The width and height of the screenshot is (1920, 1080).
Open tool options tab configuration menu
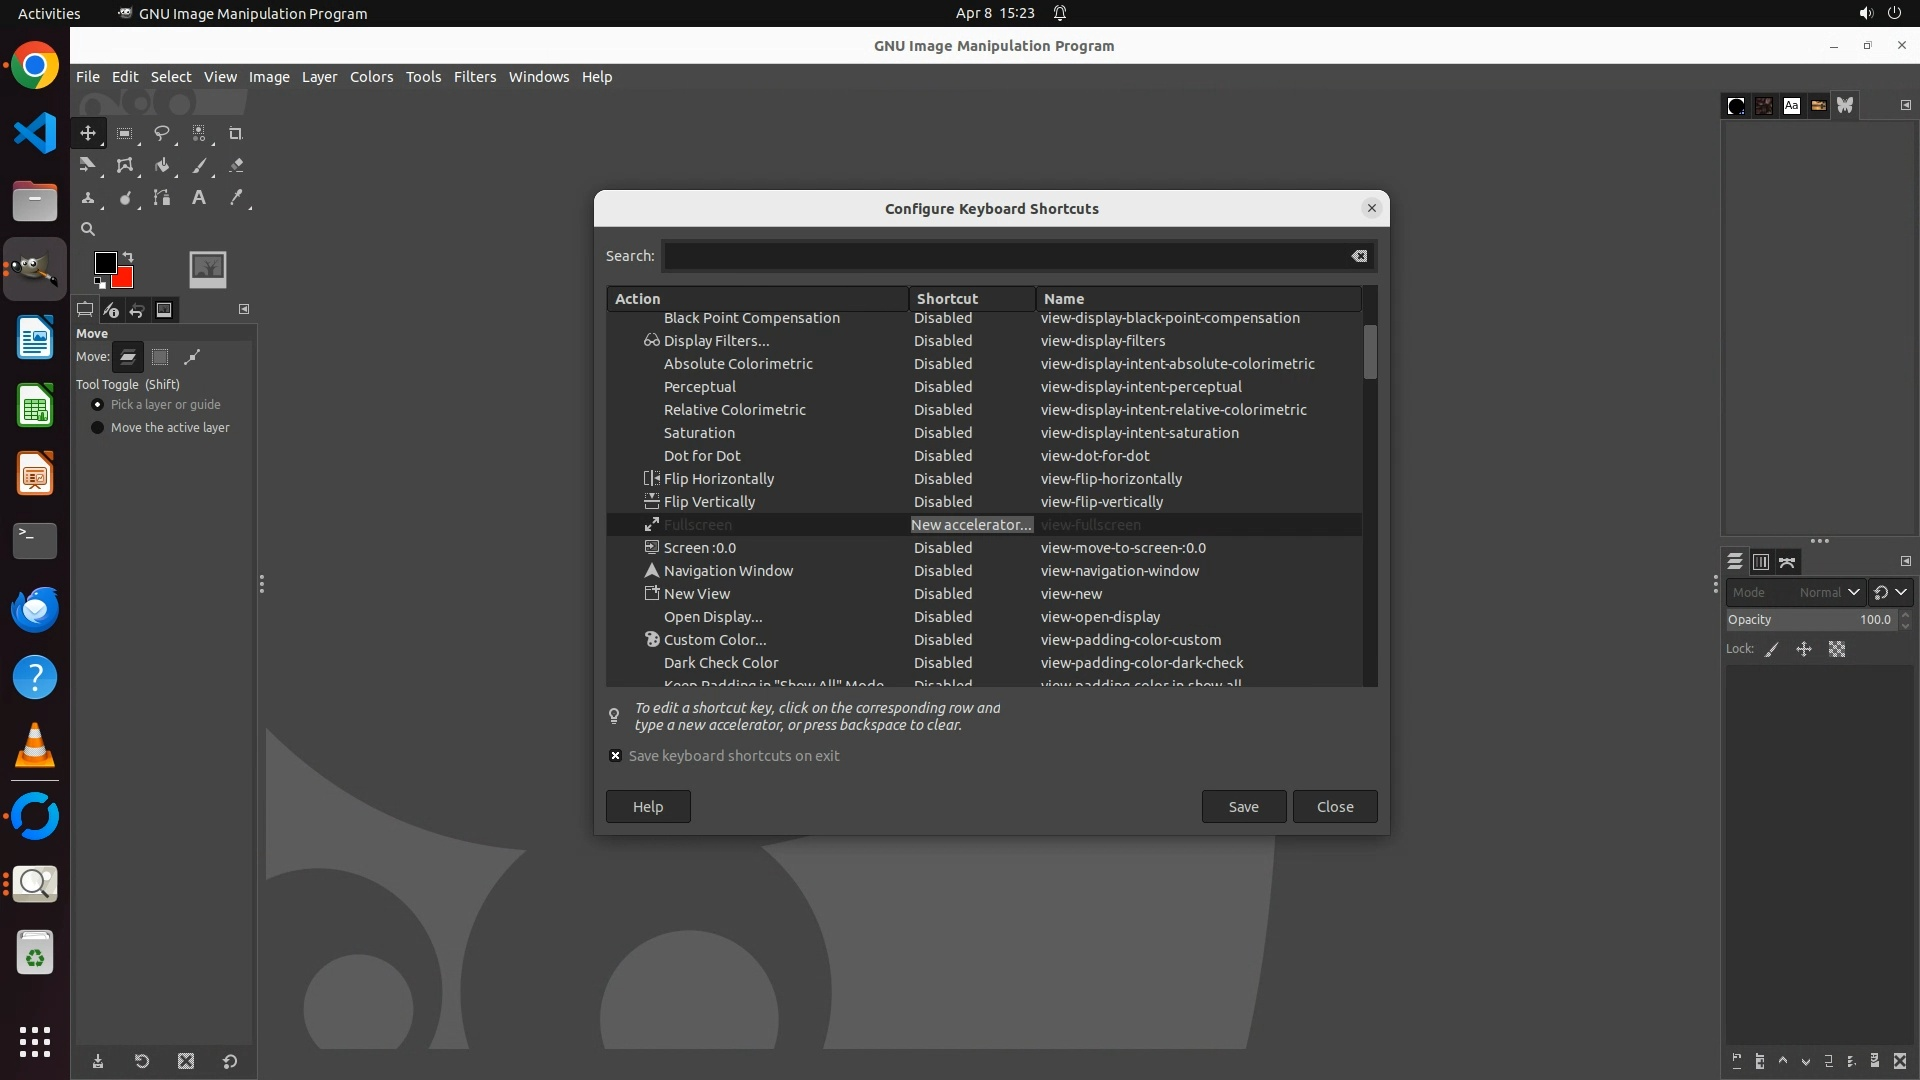(243, 309)
